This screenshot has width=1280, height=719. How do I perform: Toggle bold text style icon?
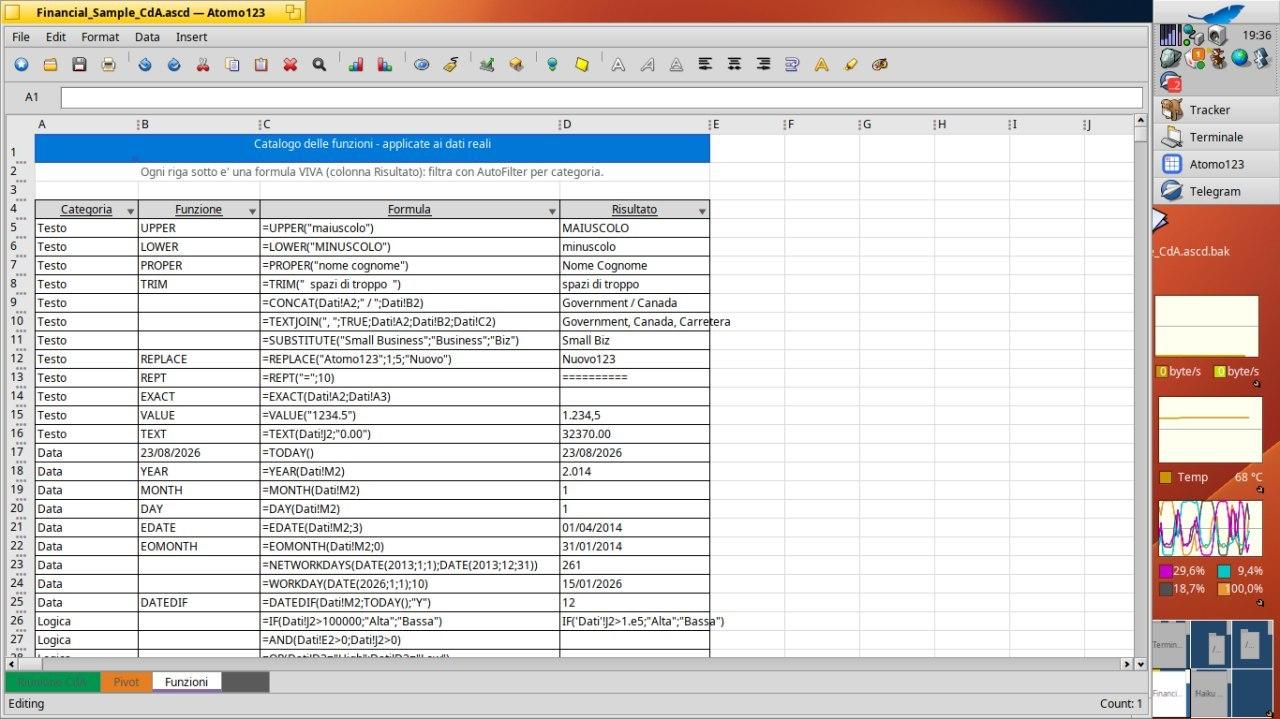618,64
